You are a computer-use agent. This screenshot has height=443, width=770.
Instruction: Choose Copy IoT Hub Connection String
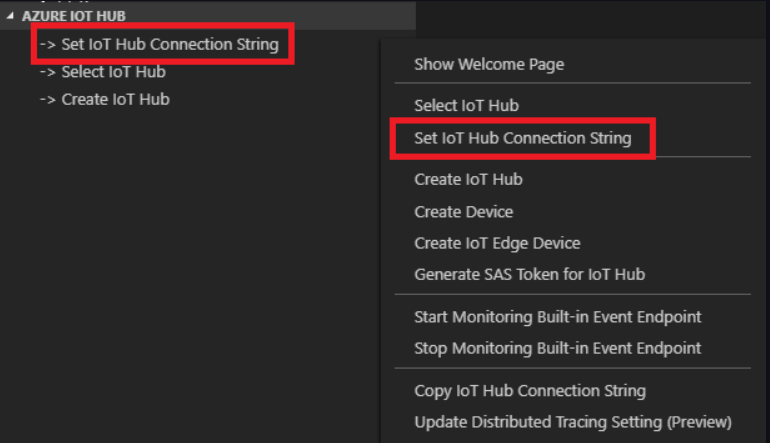[529, 391]
